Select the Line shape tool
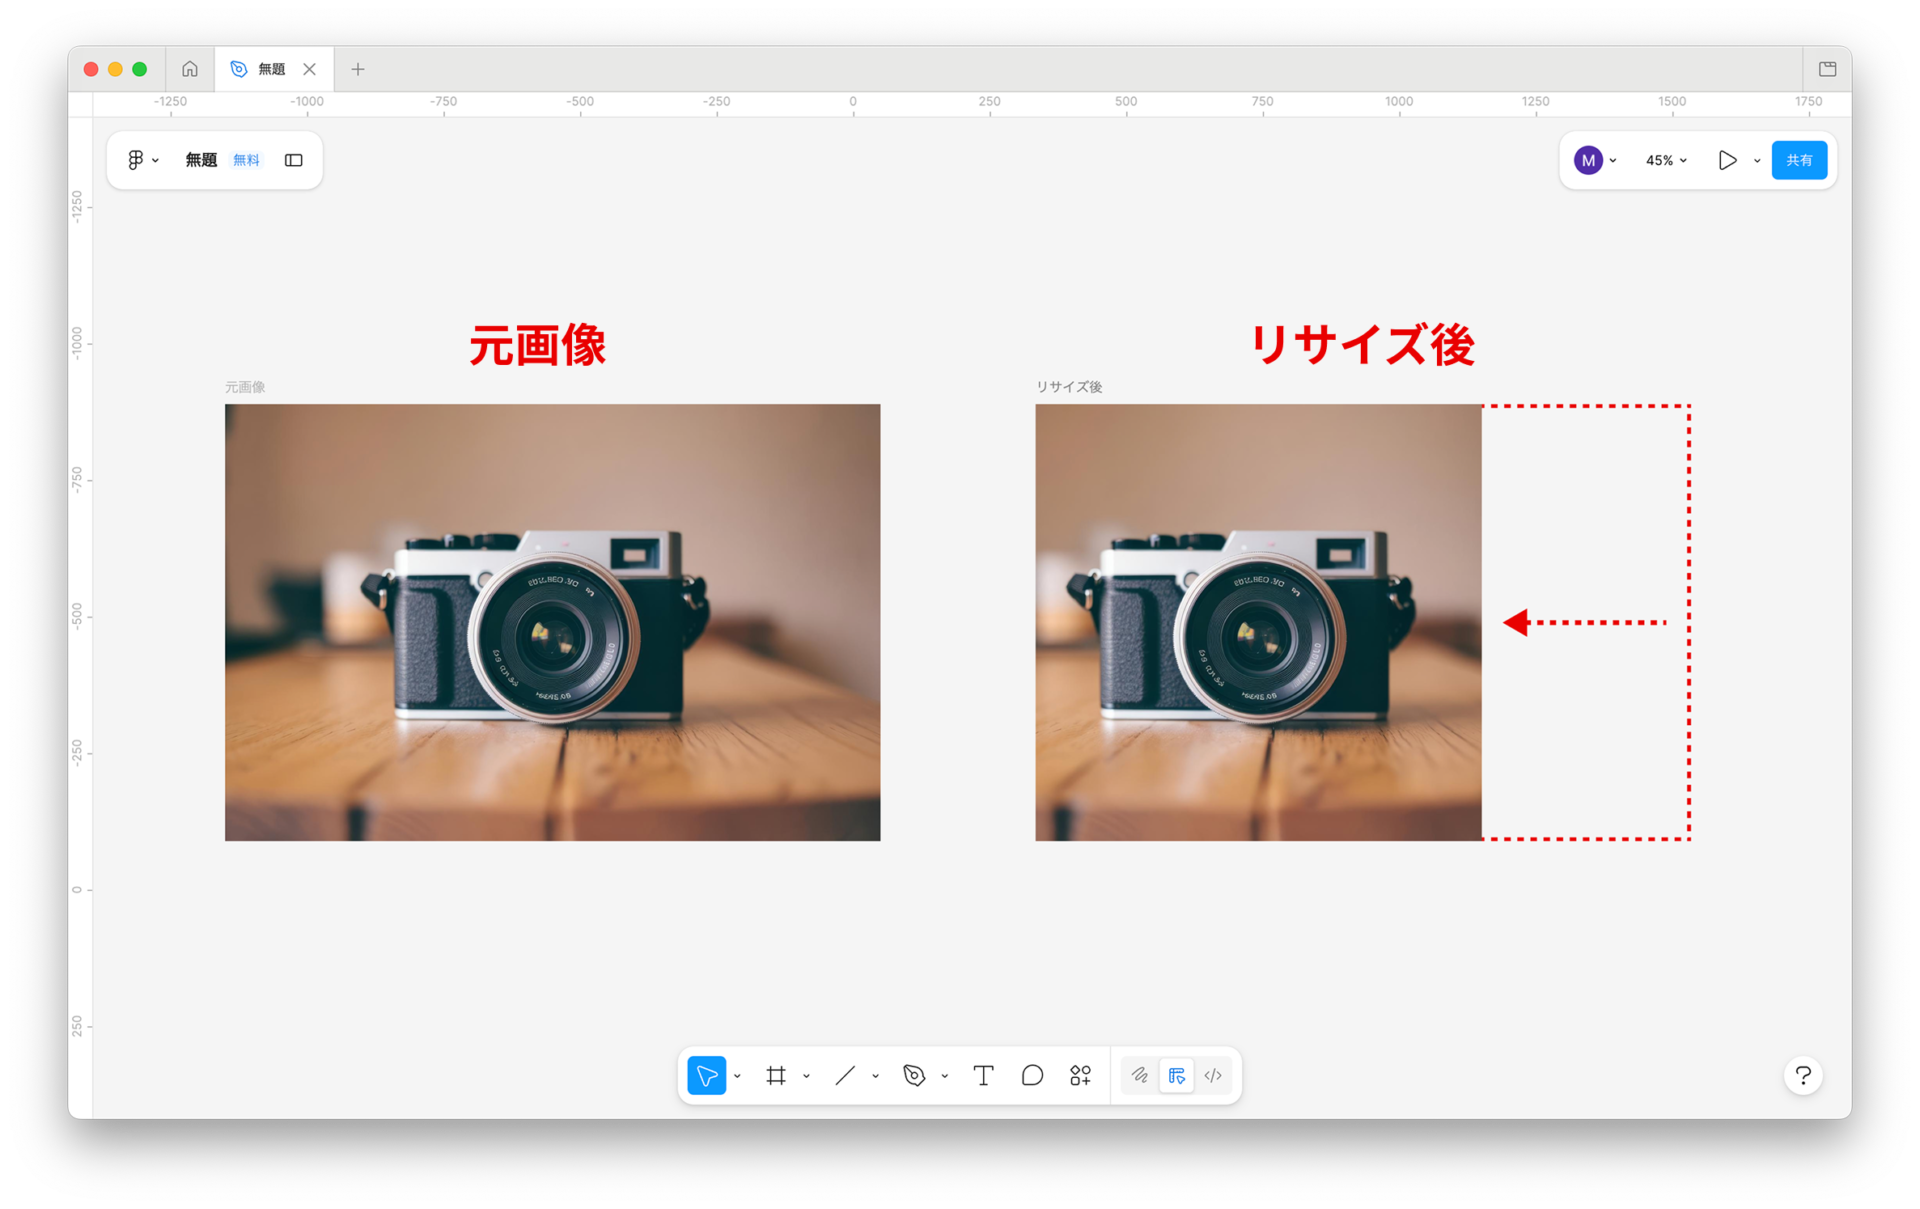Screen dimensions: 1920x1209 845,1075
